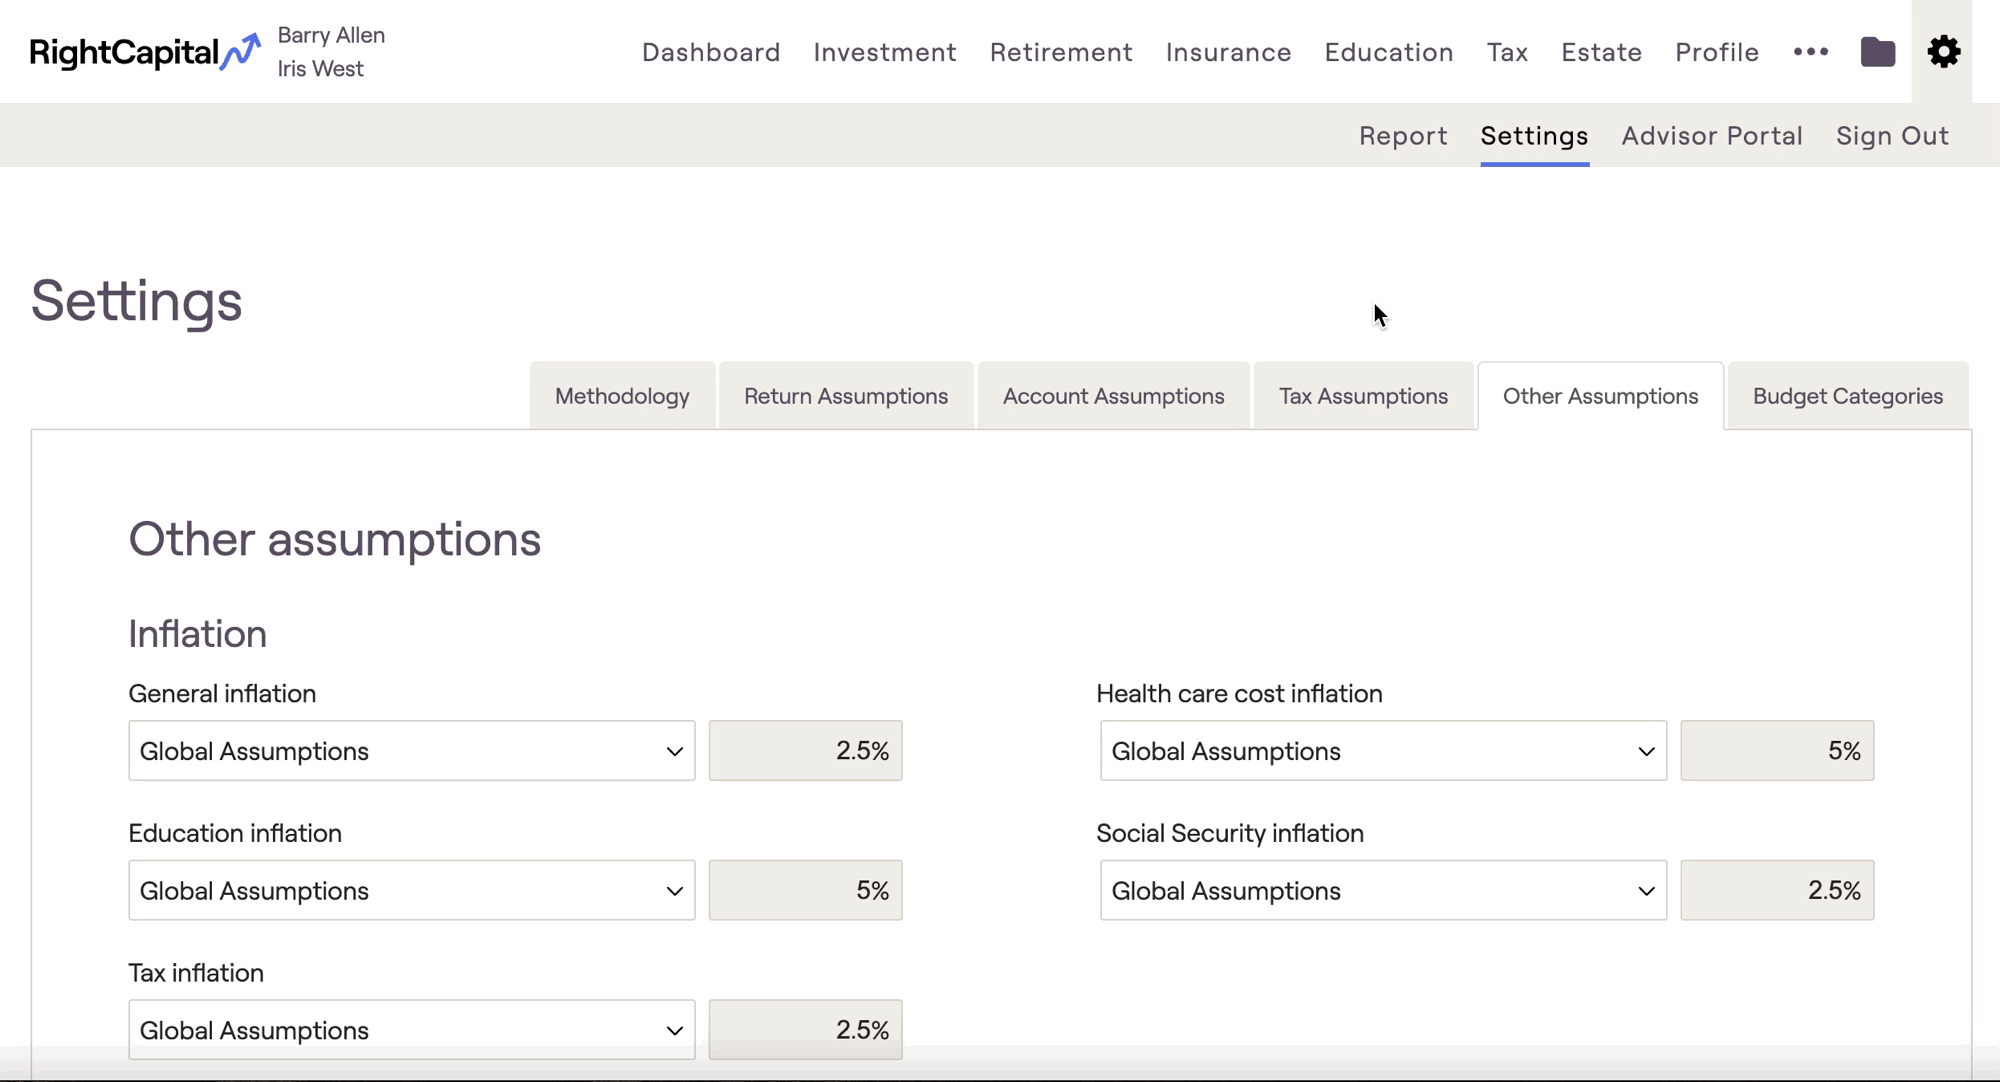Click Sign Out

(1892, 135)
